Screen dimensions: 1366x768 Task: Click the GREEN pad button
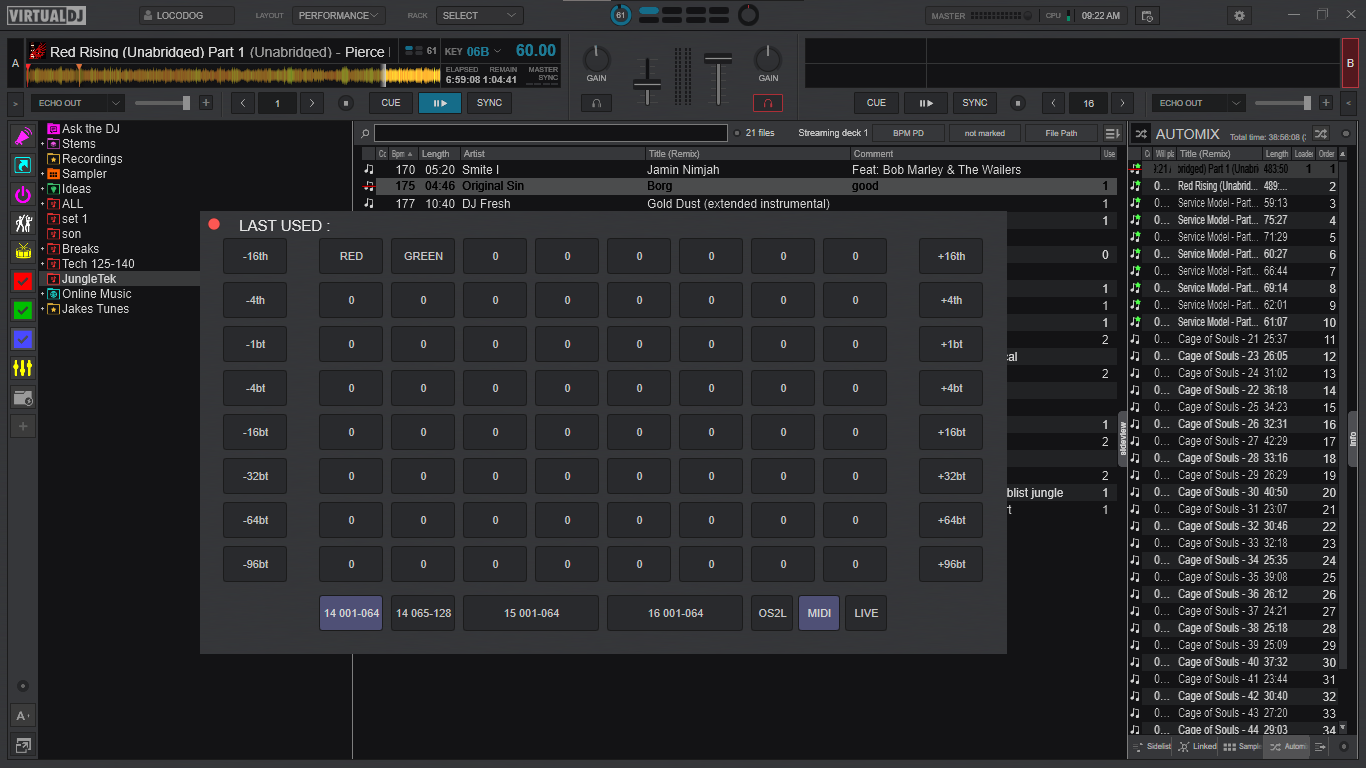tap(423, 256)
